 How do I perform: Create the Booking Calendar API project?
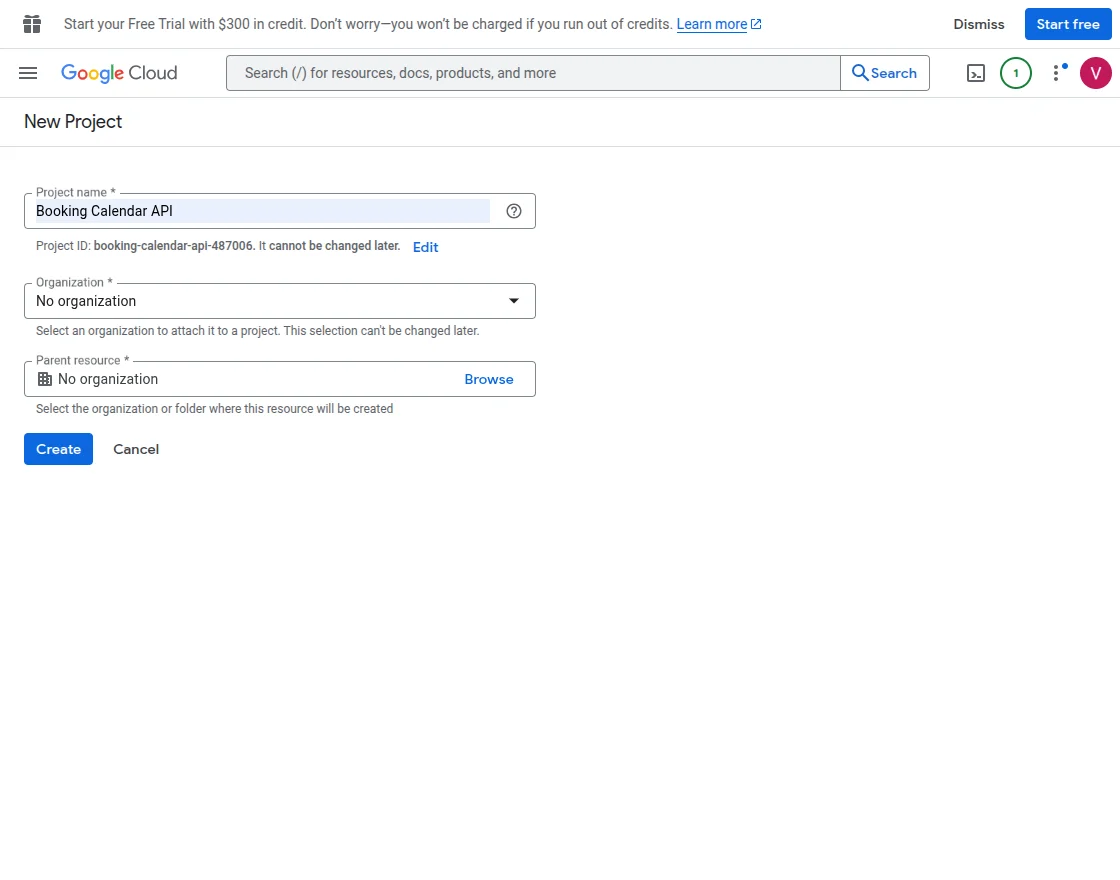(x=57, y=448)
